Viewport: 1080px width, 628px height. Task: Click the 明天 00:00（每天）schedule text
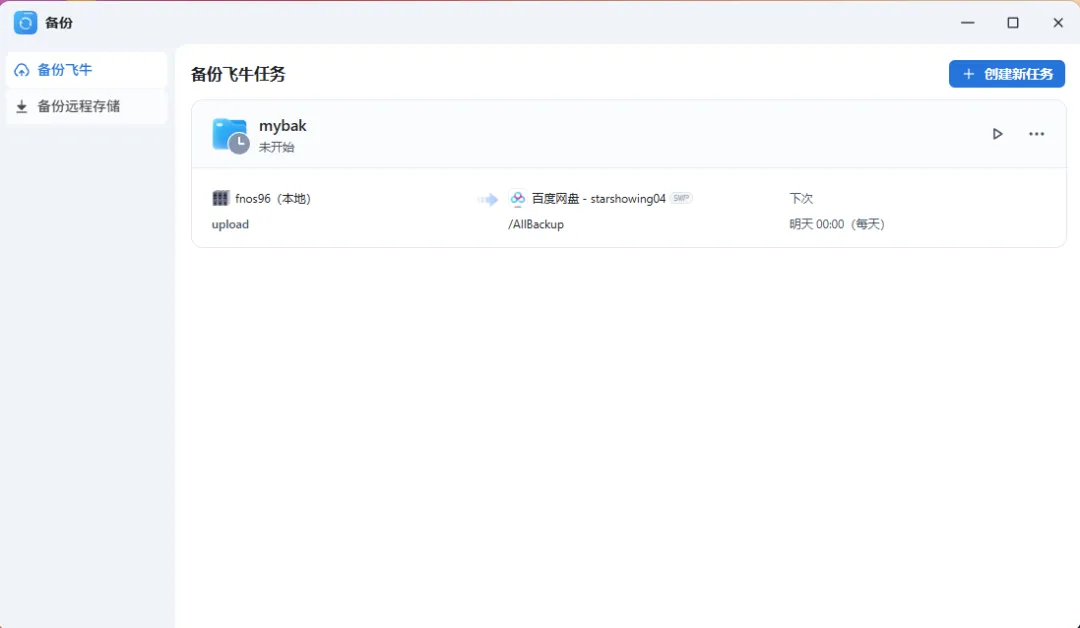(x=837, y=224)
